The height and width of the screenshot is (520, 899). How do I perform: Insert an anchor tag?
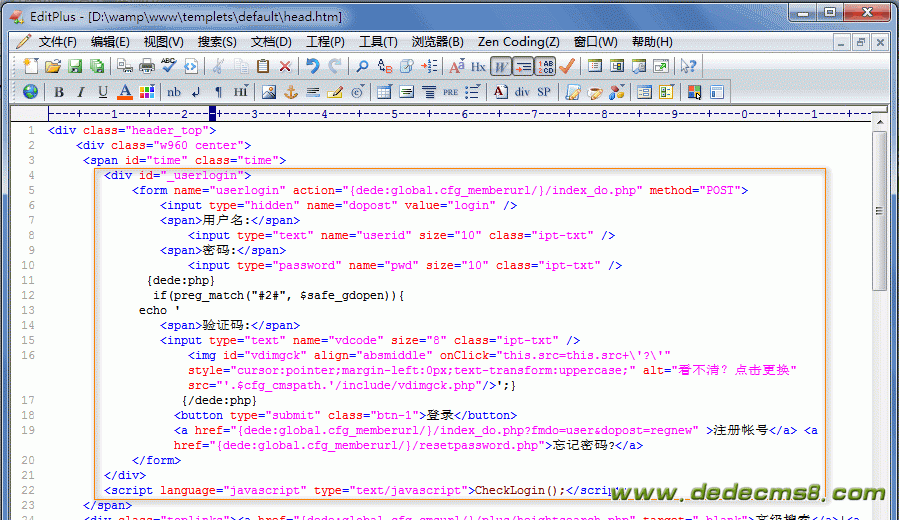tap(291, 92)
